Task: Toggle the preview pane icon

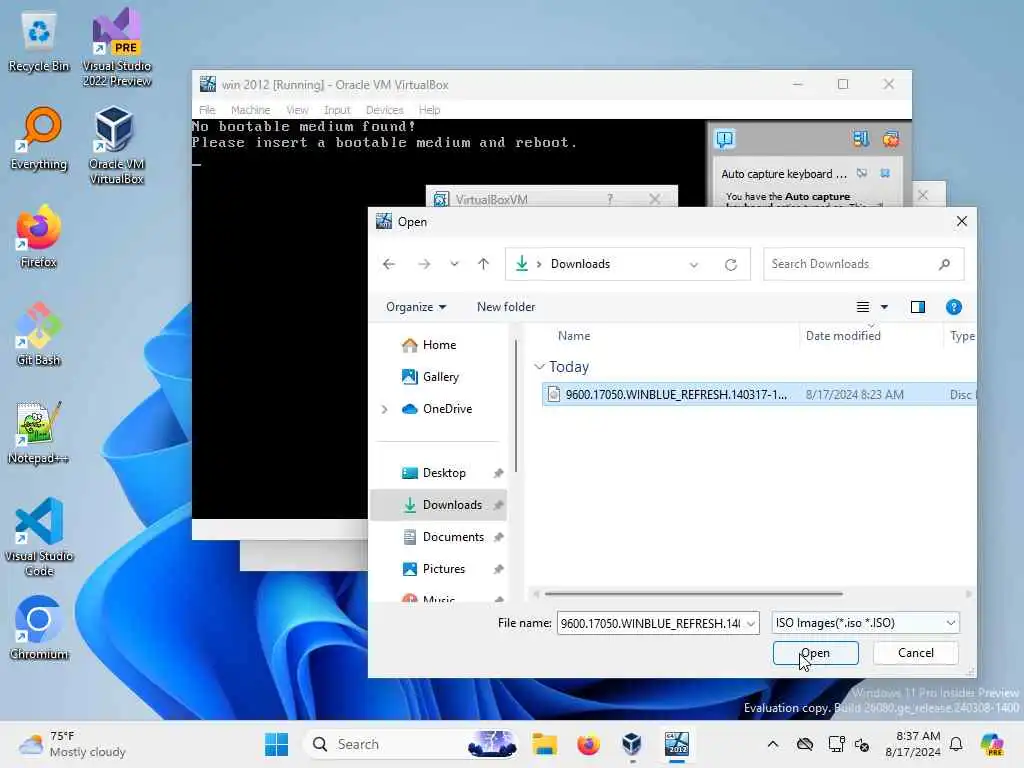Action: (x=918, y=307)
